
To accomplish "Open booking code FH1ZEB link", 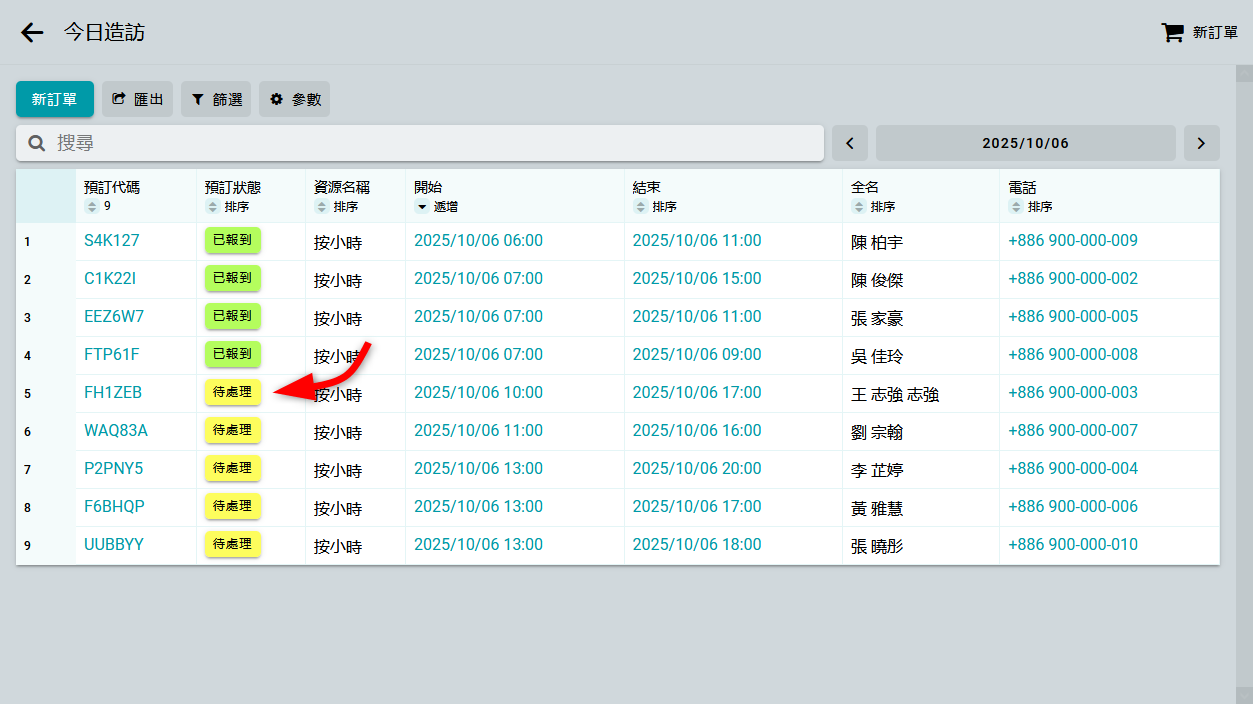I will point(113,393).
